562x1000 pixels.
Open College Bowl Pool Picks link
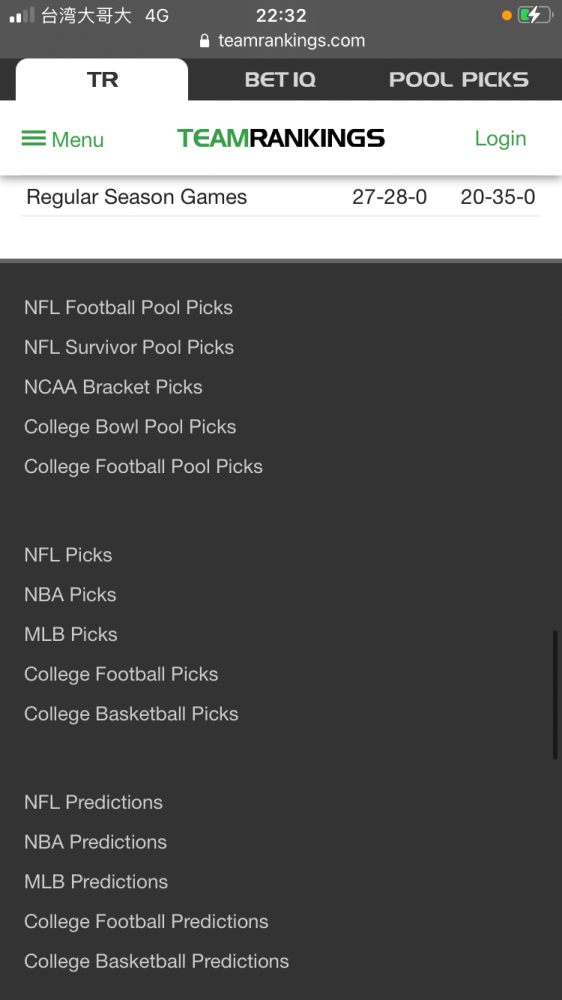tap(130, 427)
